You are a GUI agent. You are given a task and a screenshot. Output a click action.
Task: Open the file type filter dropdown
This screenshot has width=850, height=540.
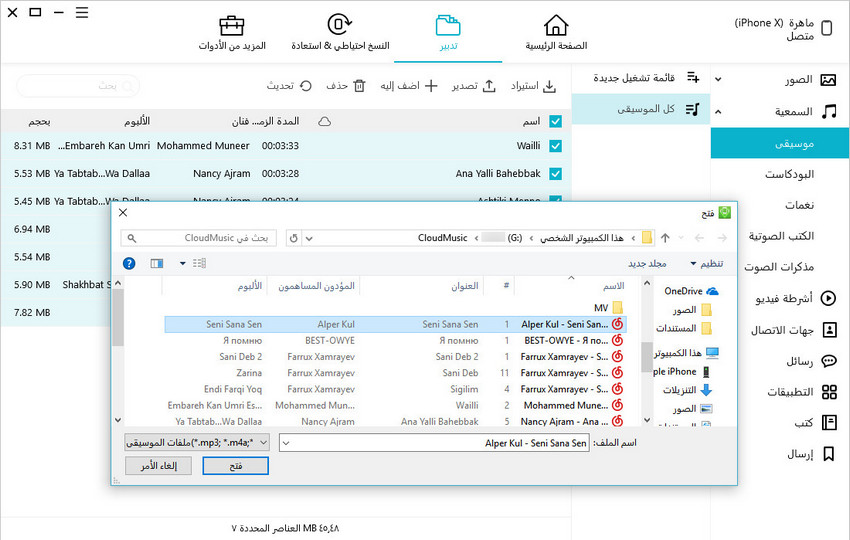pos(197,443)
